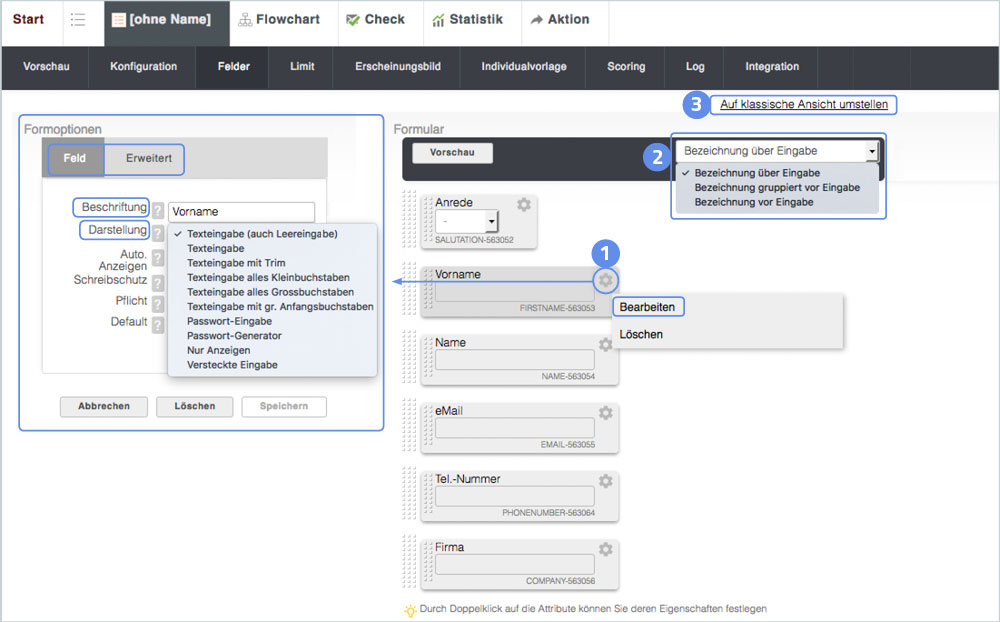Image resolution: width=1000 pixels, height=622 pixels.
Task: Click the list icon next to Start
Action: point(78,20)
